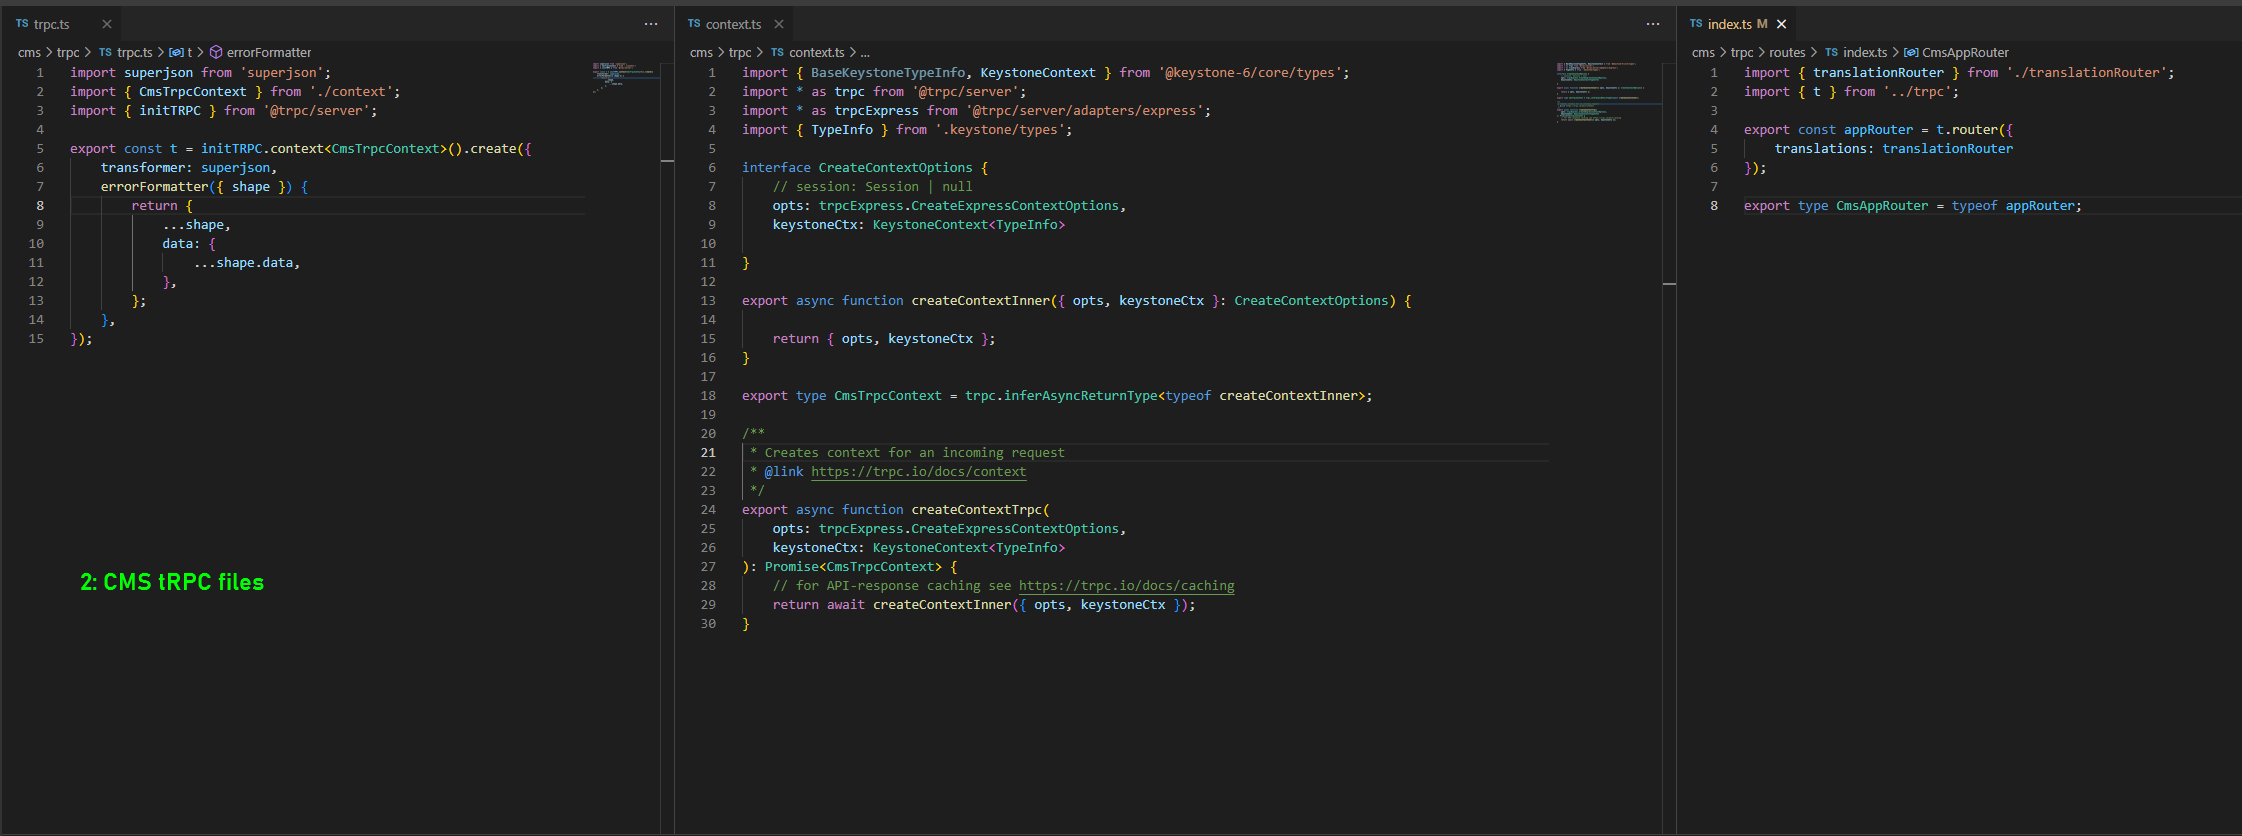The height and width of the screenshot is (836, 2242).
Task: Click the minimap of the trpc.ts editor
Action: click(x=622, y=76)
